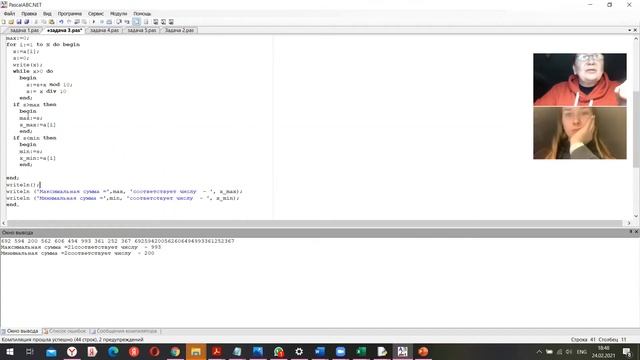
Task: Open Microsoft Edge on the taskbar
Action: tap(113, 351)
